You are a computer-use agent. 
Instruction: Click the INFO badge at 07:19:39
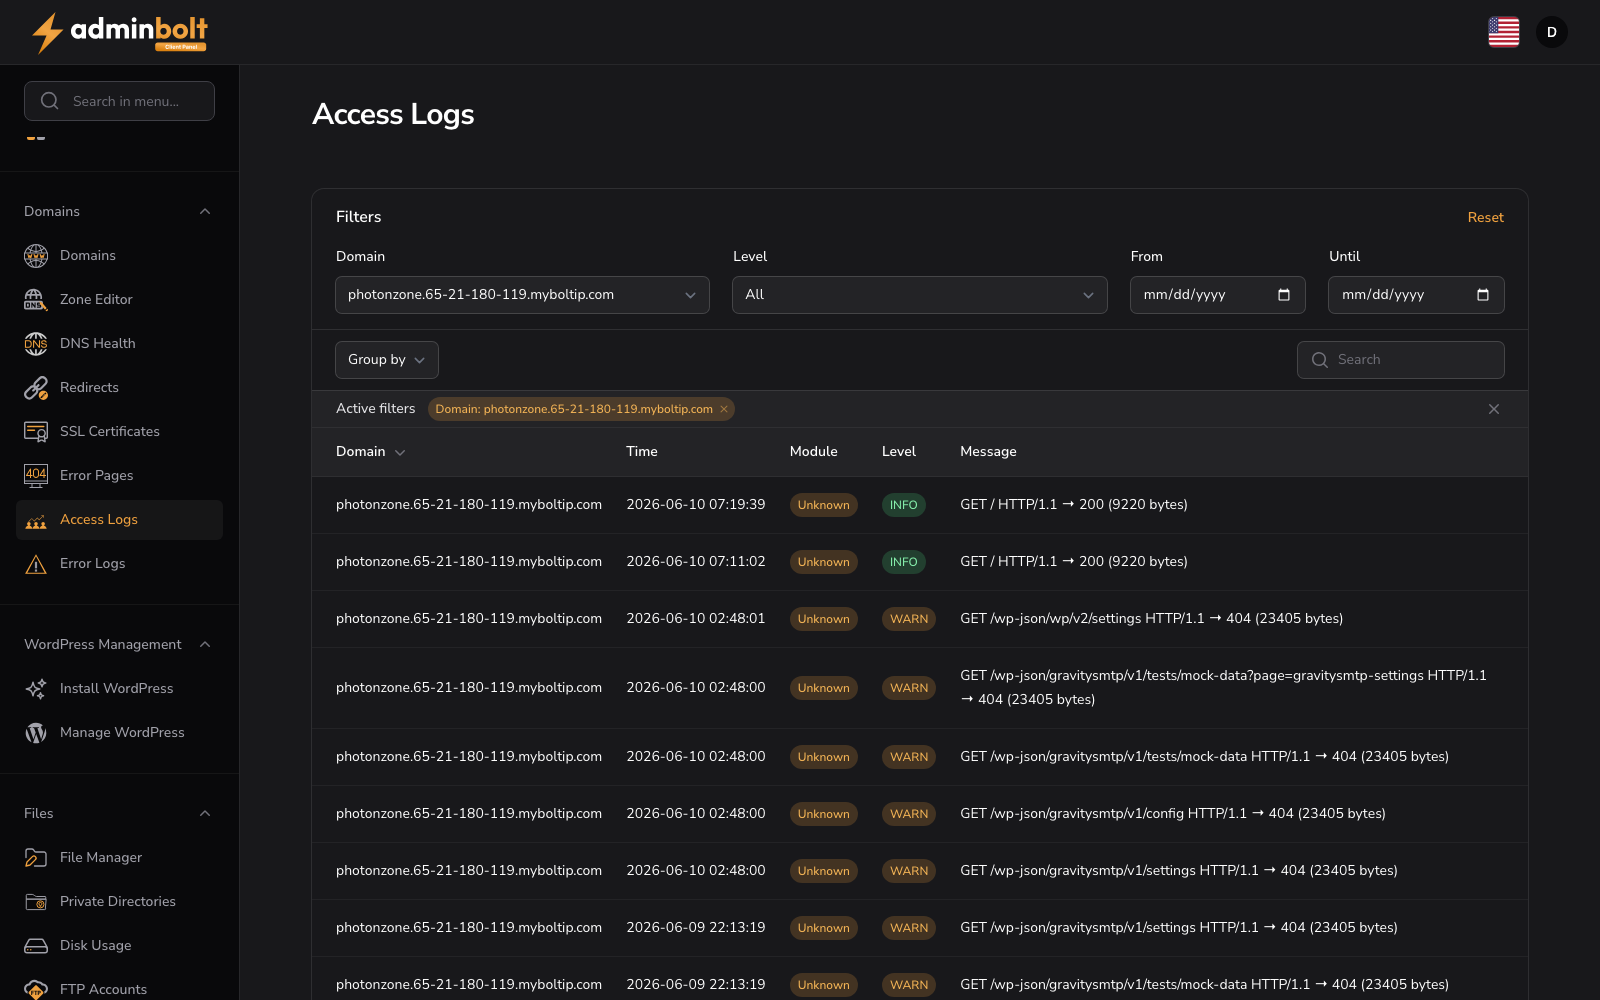pos(904,505)
